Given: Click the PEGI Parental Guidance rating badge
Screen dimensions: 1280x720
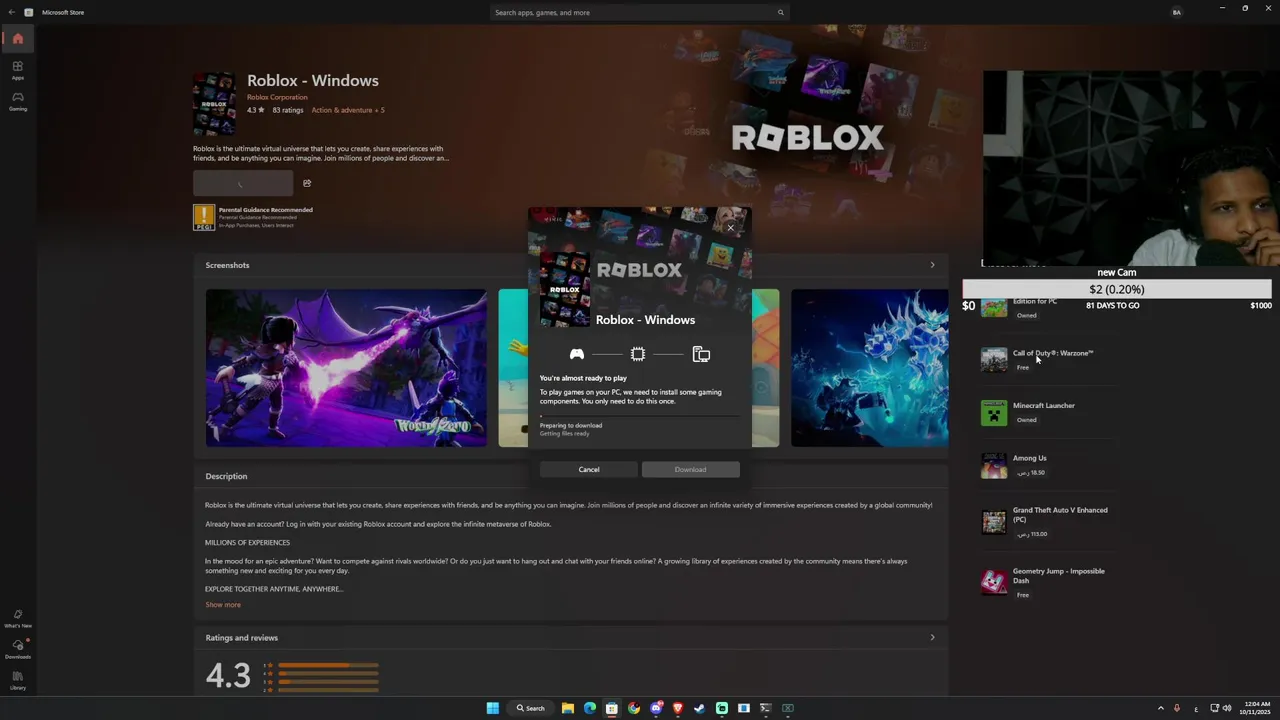Looking at the screenshot, I should tap(204, 217).
